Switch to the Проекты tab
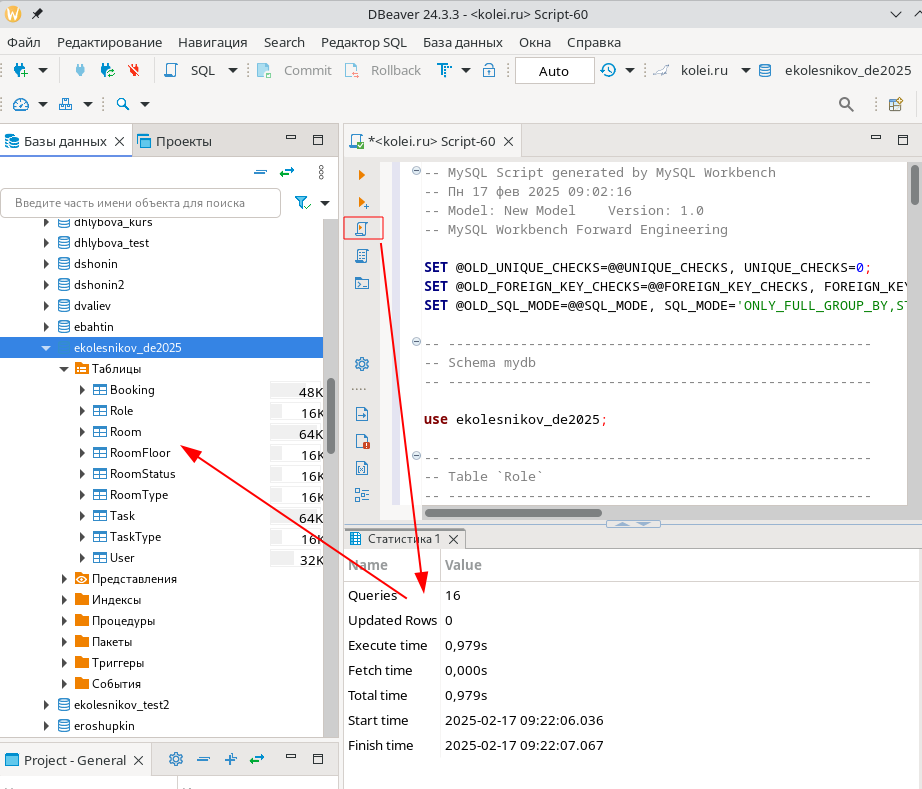Viewport: 922px width, 789px height. click(183, 141)
